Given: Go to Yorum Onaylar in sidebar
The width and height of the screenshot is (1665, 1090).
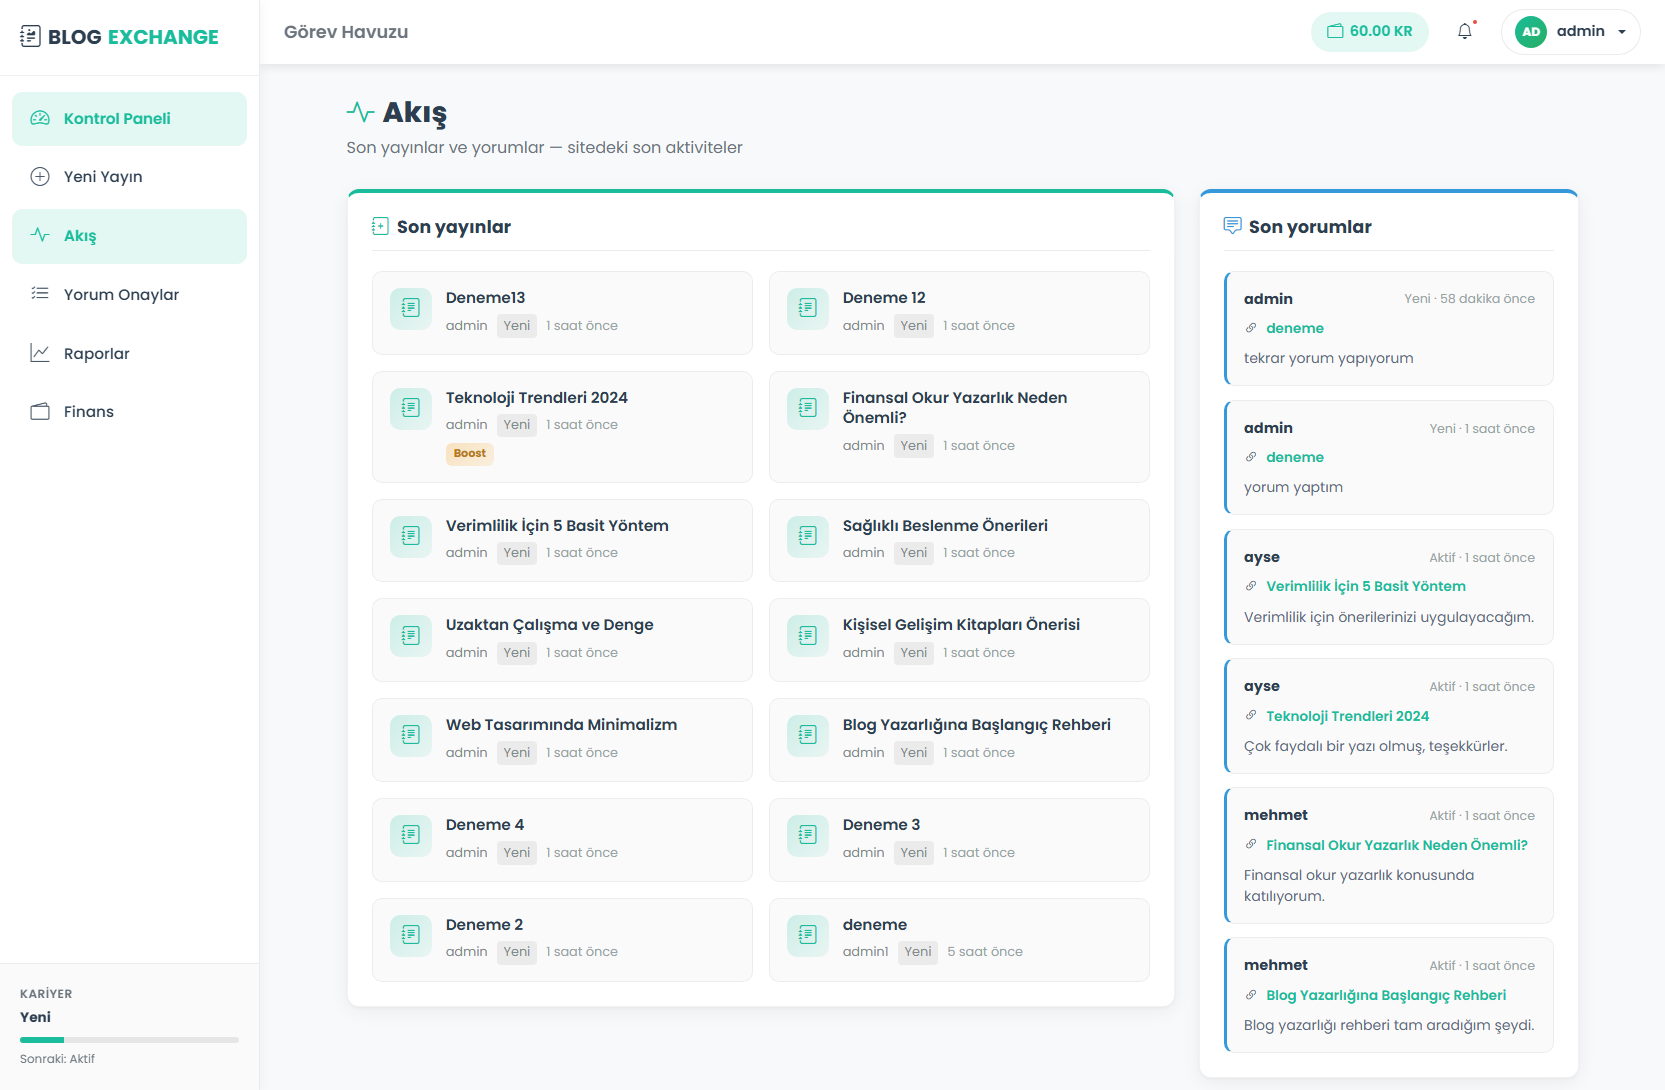Looking at the screenshot, I should pos(121,295).
